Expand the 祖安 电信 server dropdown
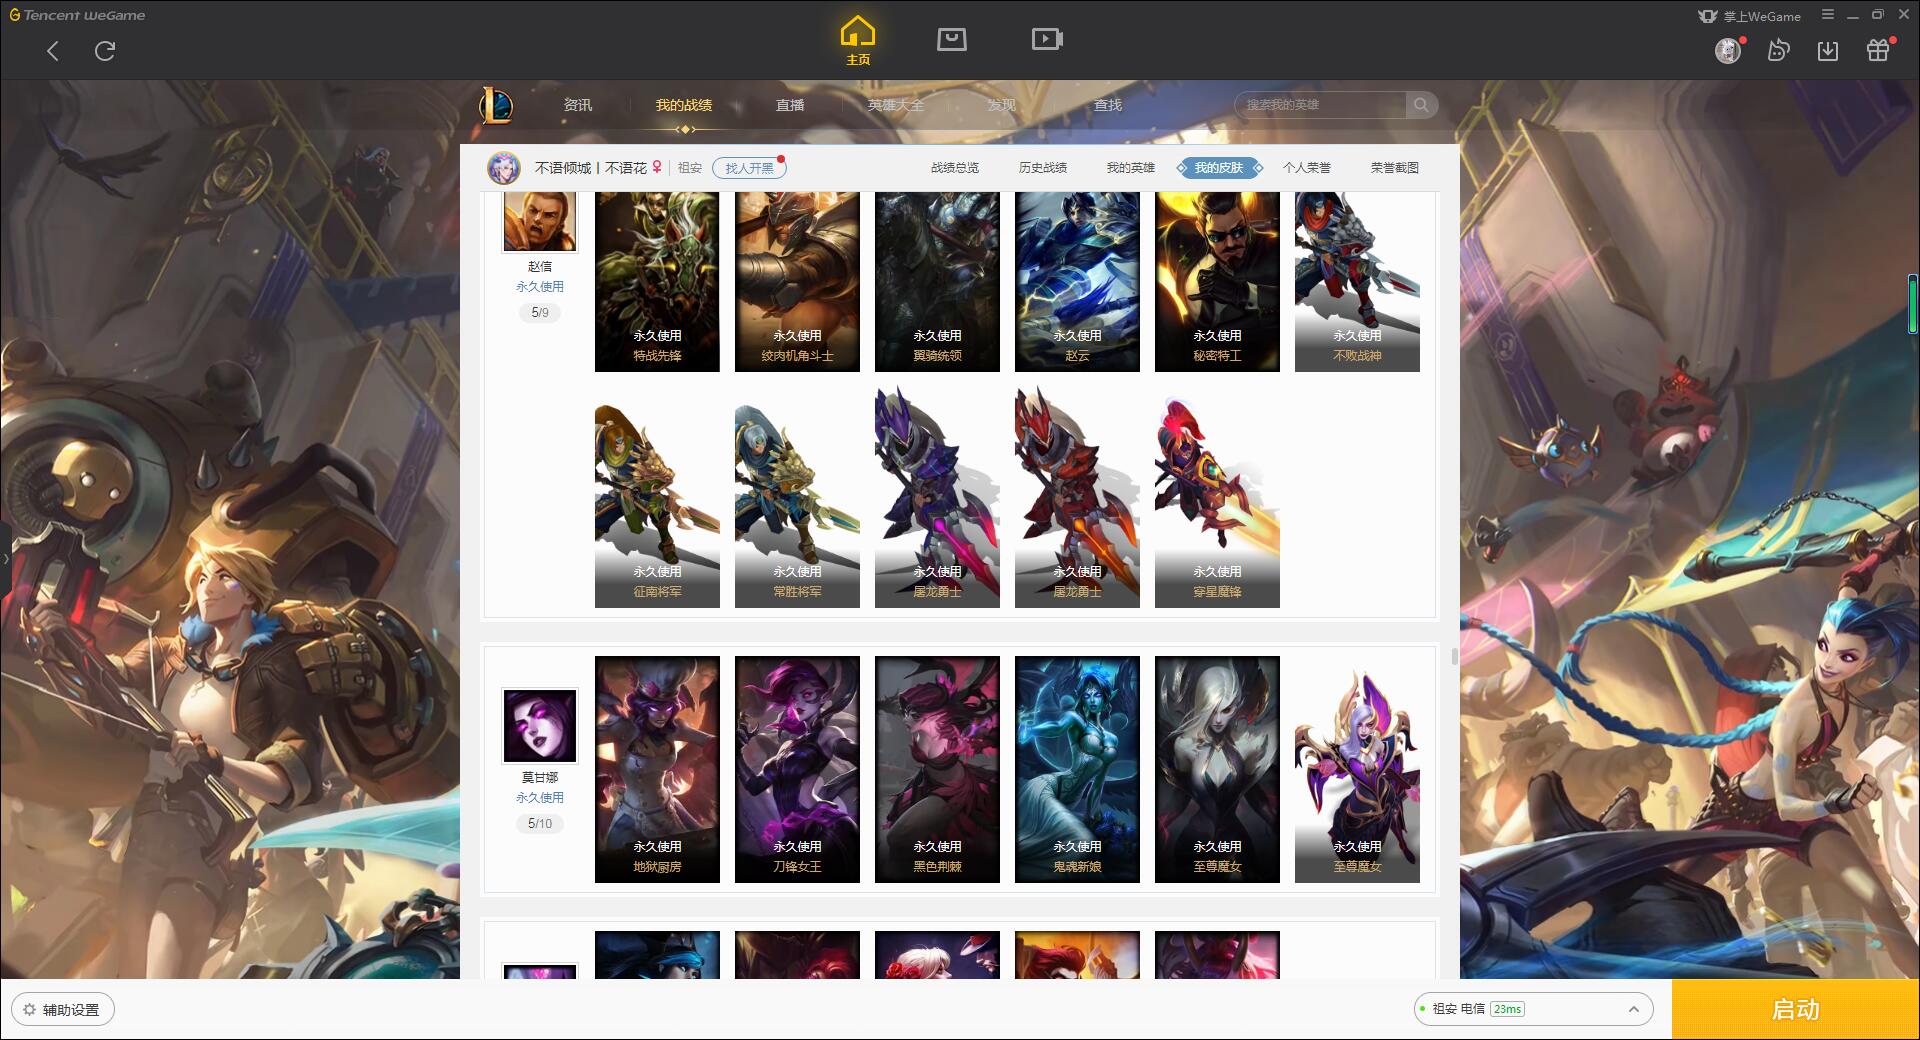The image size is (1920, 1040). tap(1533, 1009)
